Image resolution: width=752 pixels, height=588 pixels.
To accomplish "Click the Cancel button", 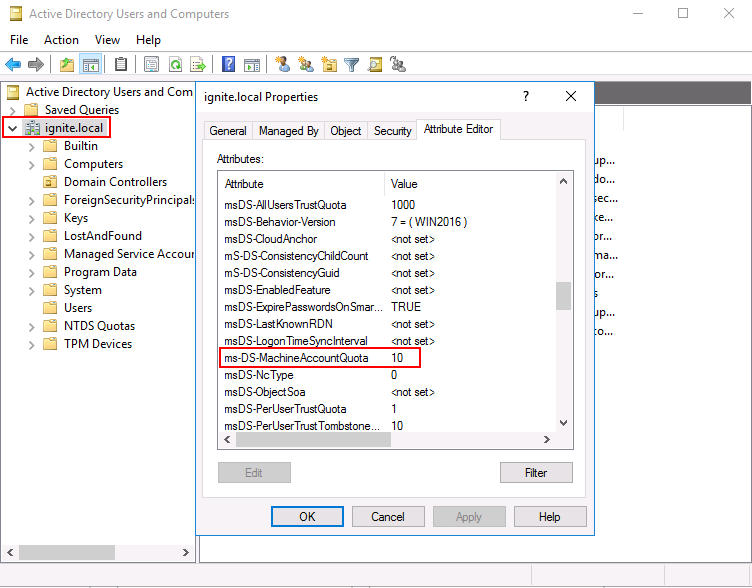I will (388, 517).
